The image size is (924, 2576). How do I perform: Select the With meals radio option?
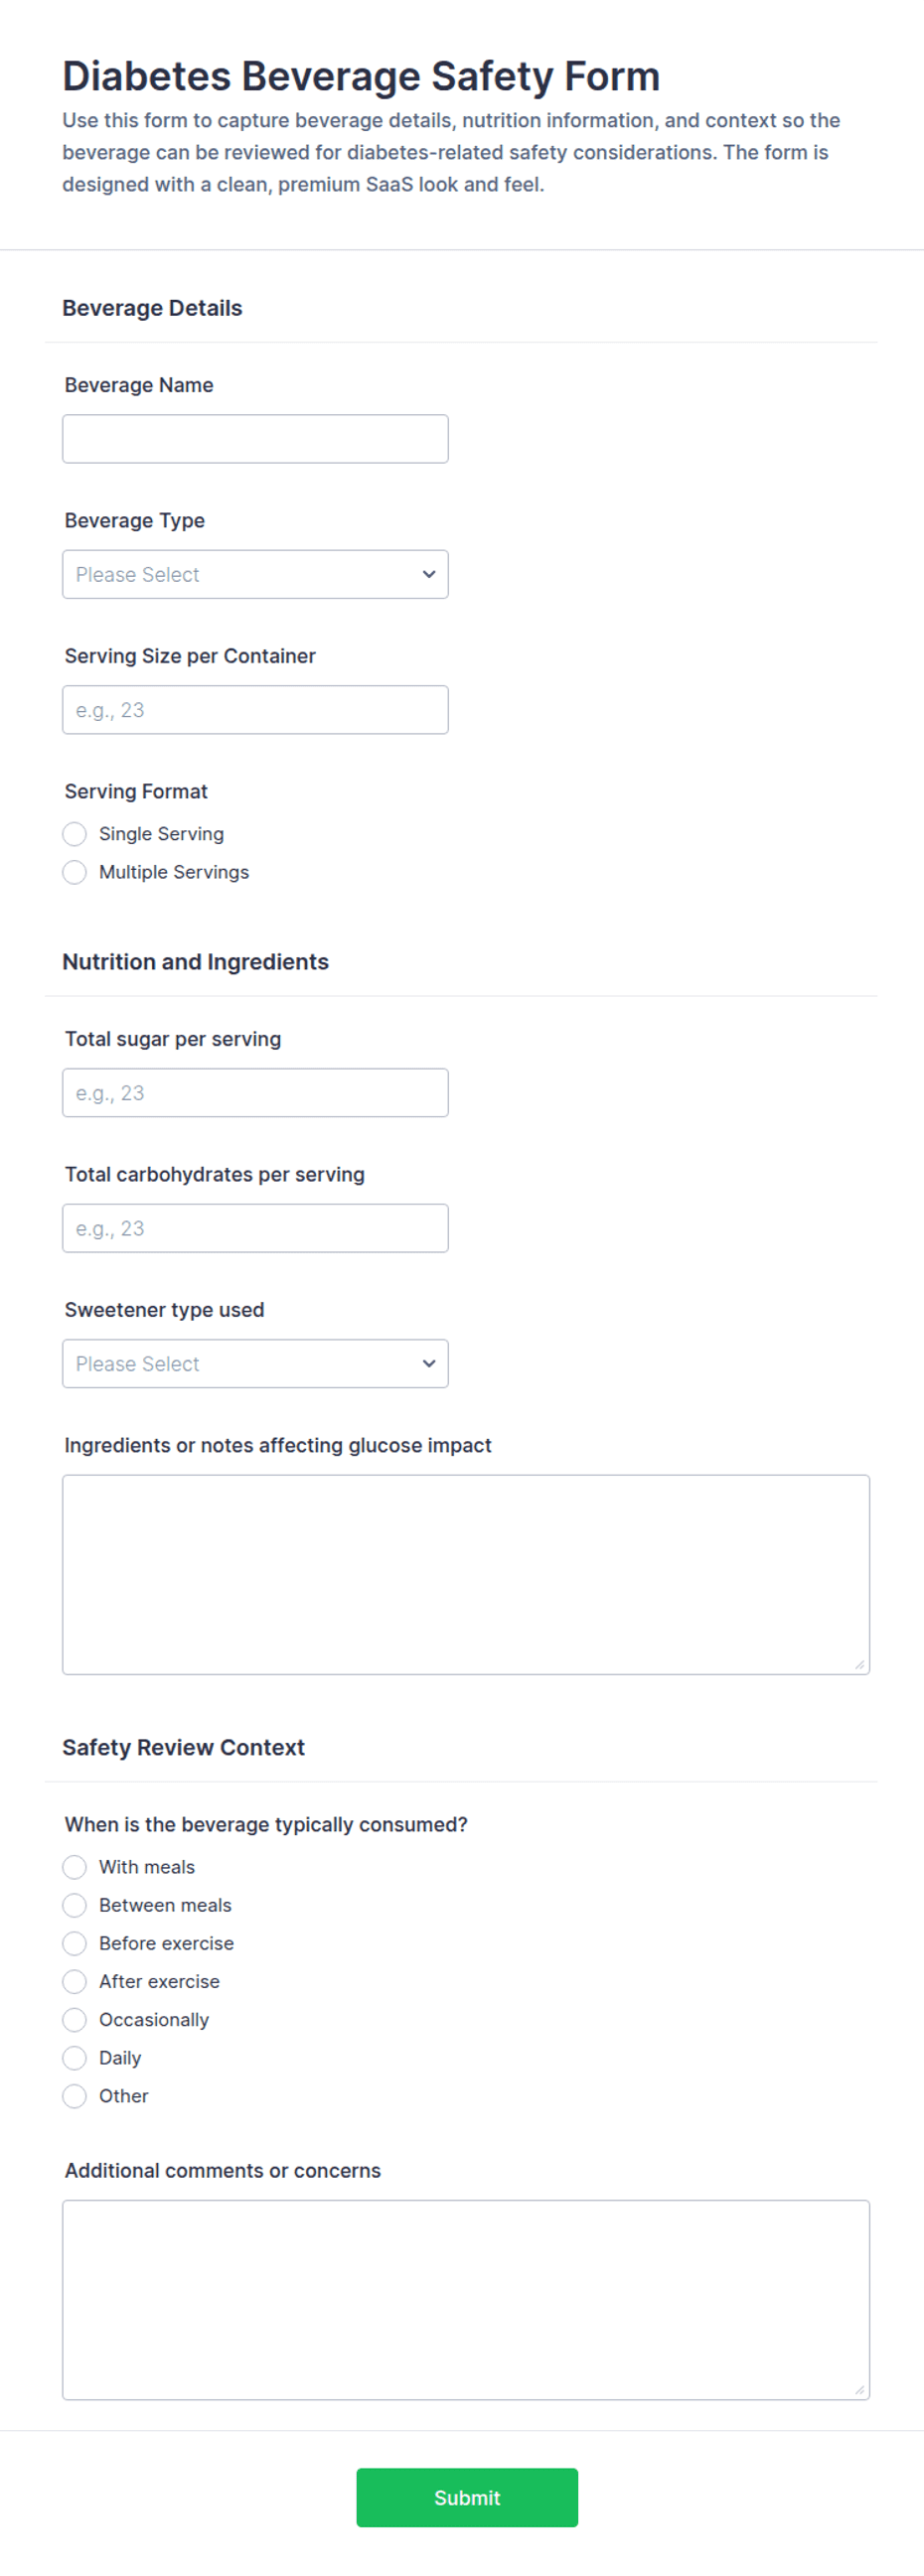[74, 1867]
